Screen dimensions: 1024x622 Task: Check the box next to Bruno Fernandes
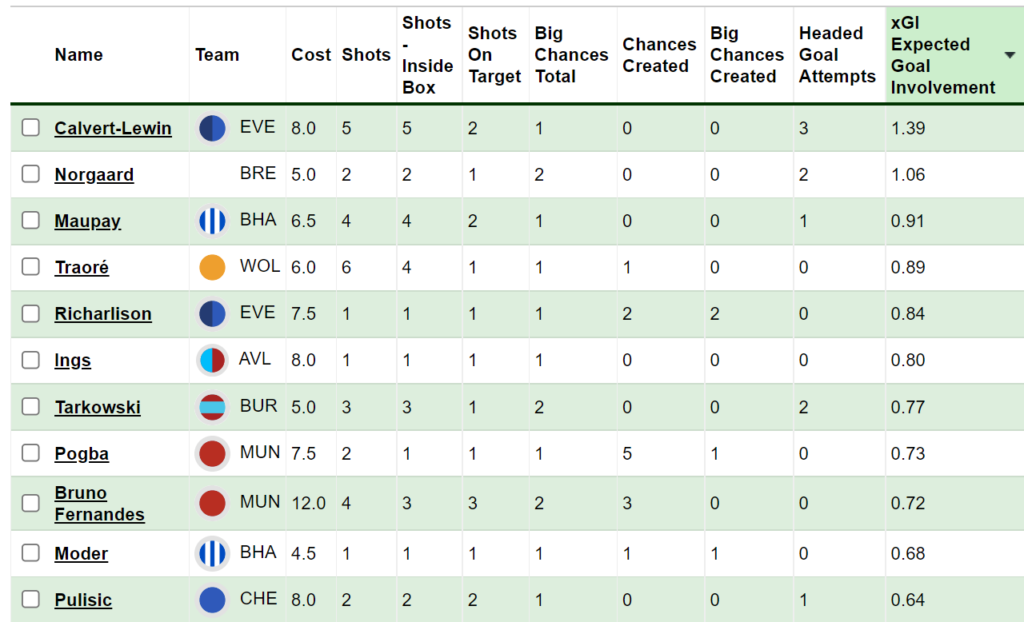point(32,503)
